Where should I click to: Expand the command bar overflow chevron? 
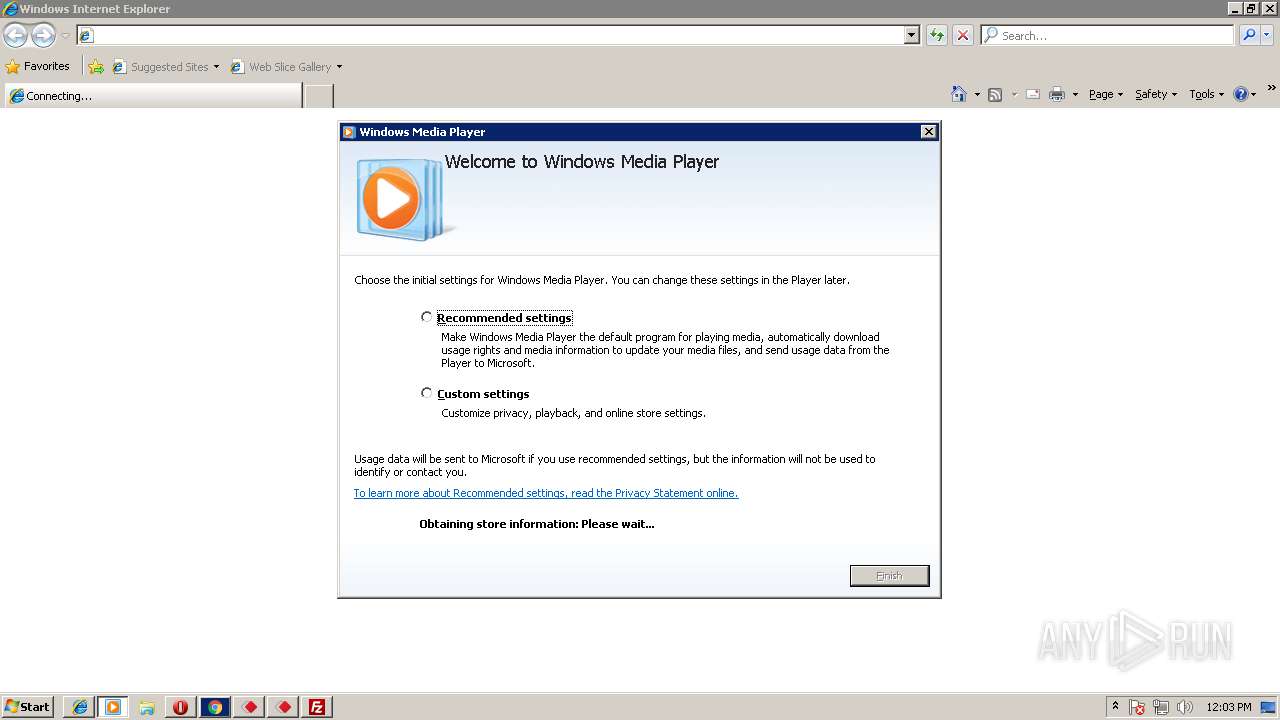click(1272, 89)
